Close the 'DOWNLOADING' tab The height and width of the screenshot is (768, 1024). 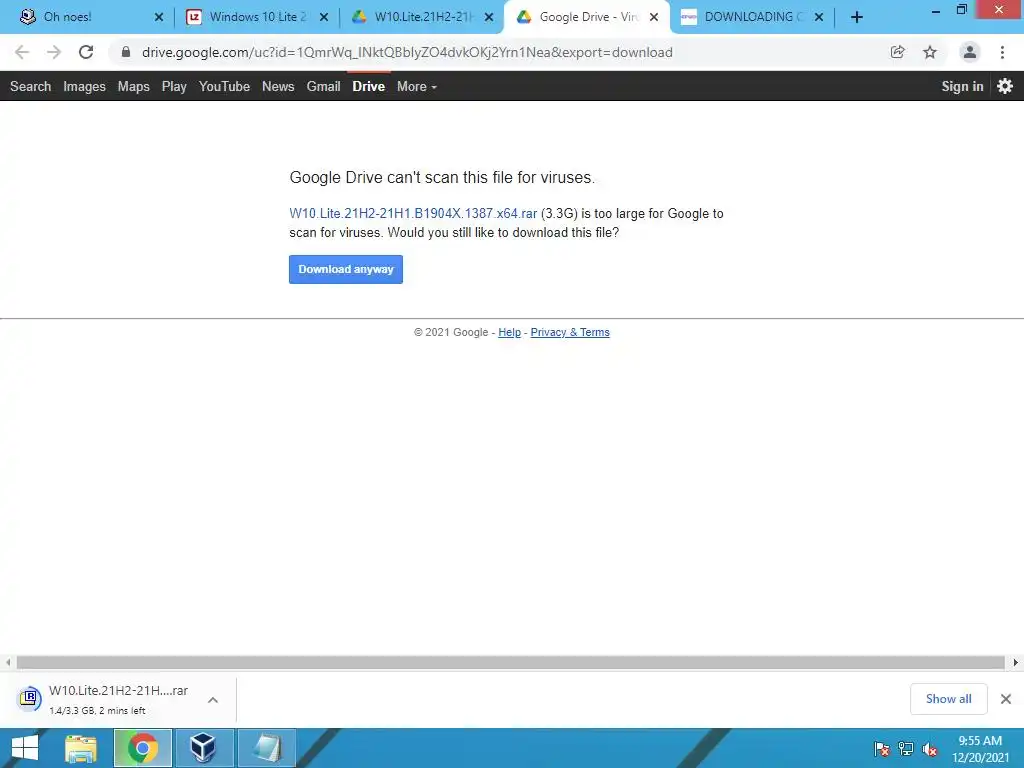pos(819,18)
